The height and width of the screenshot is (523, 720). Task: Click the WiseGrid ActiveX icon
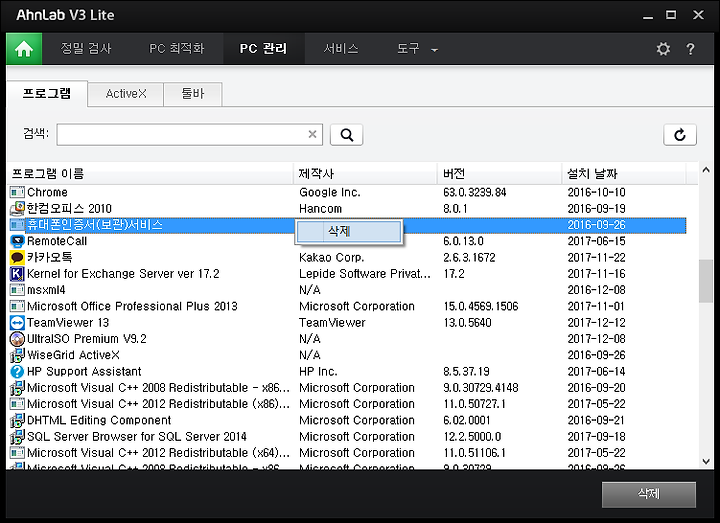17,355
